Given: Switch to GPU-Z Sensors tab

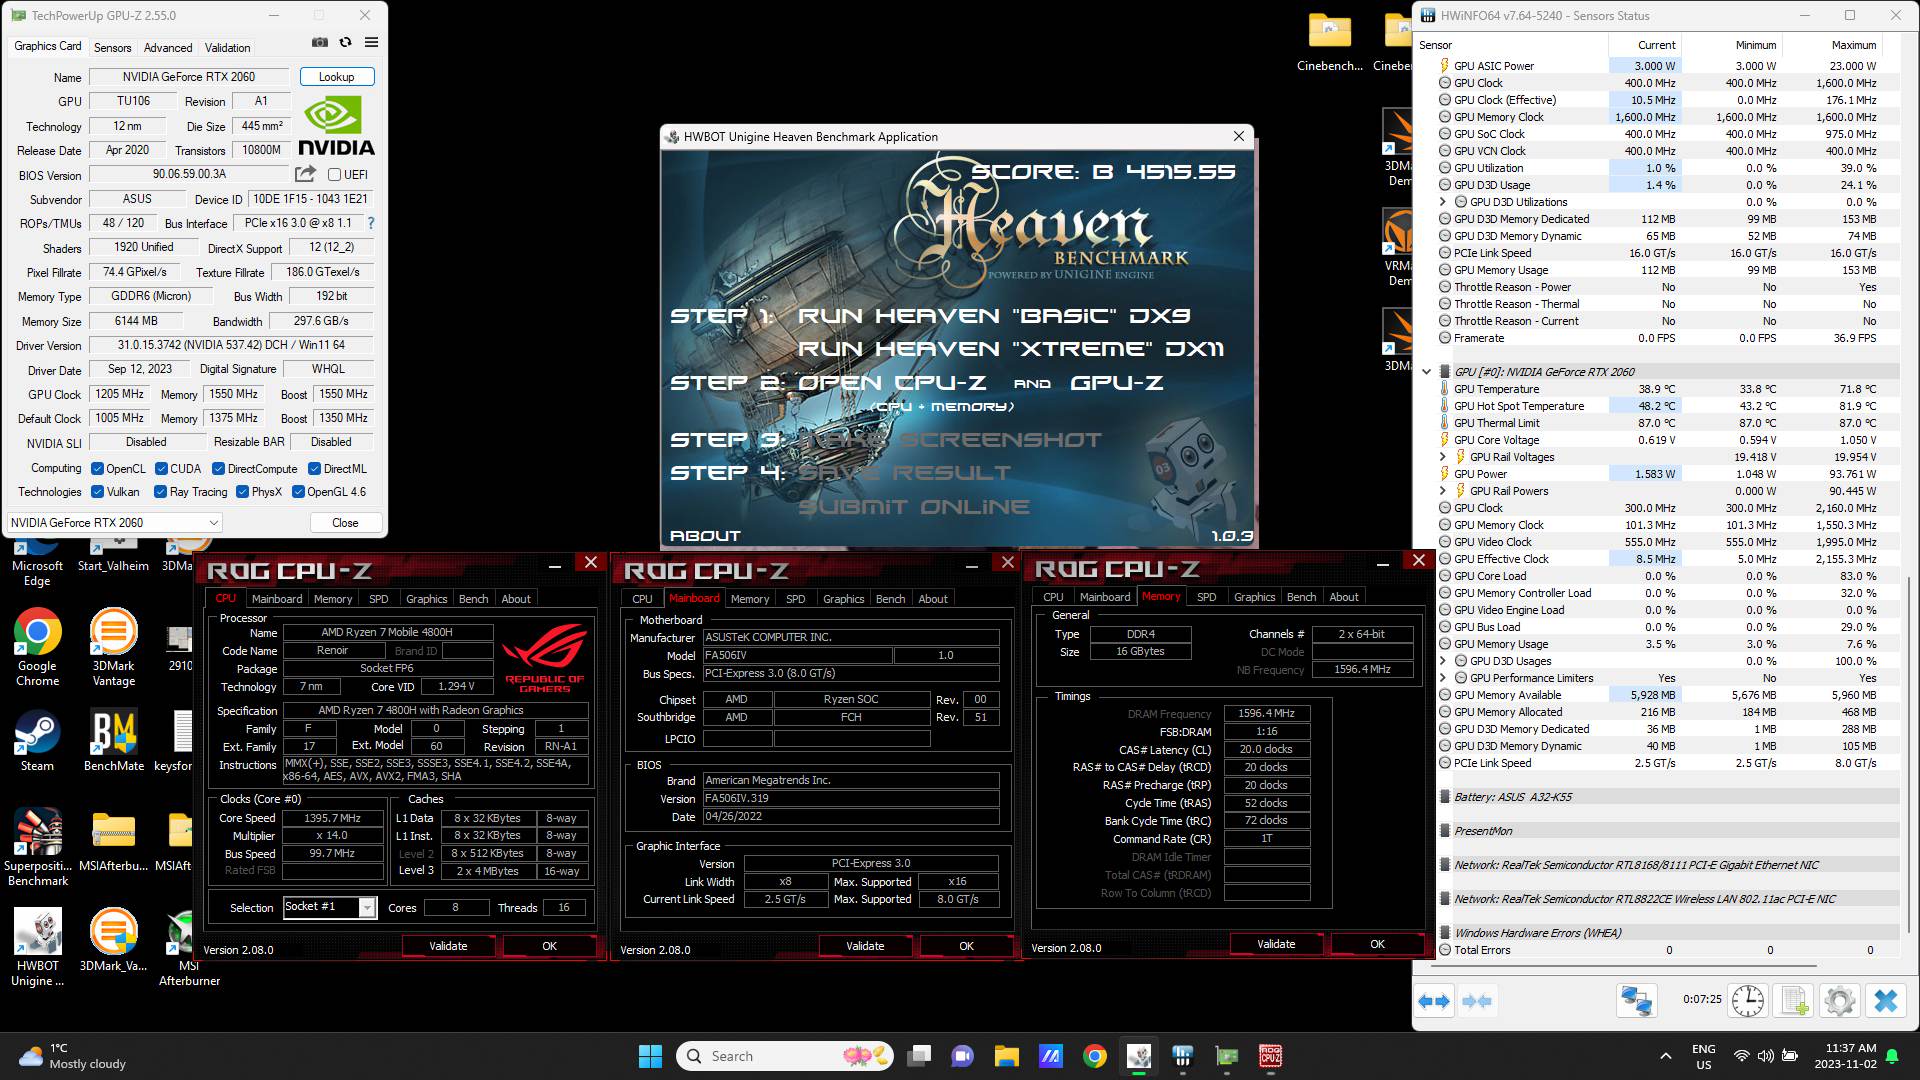Looking at the screenshot, I should click(x=112, y=47).
